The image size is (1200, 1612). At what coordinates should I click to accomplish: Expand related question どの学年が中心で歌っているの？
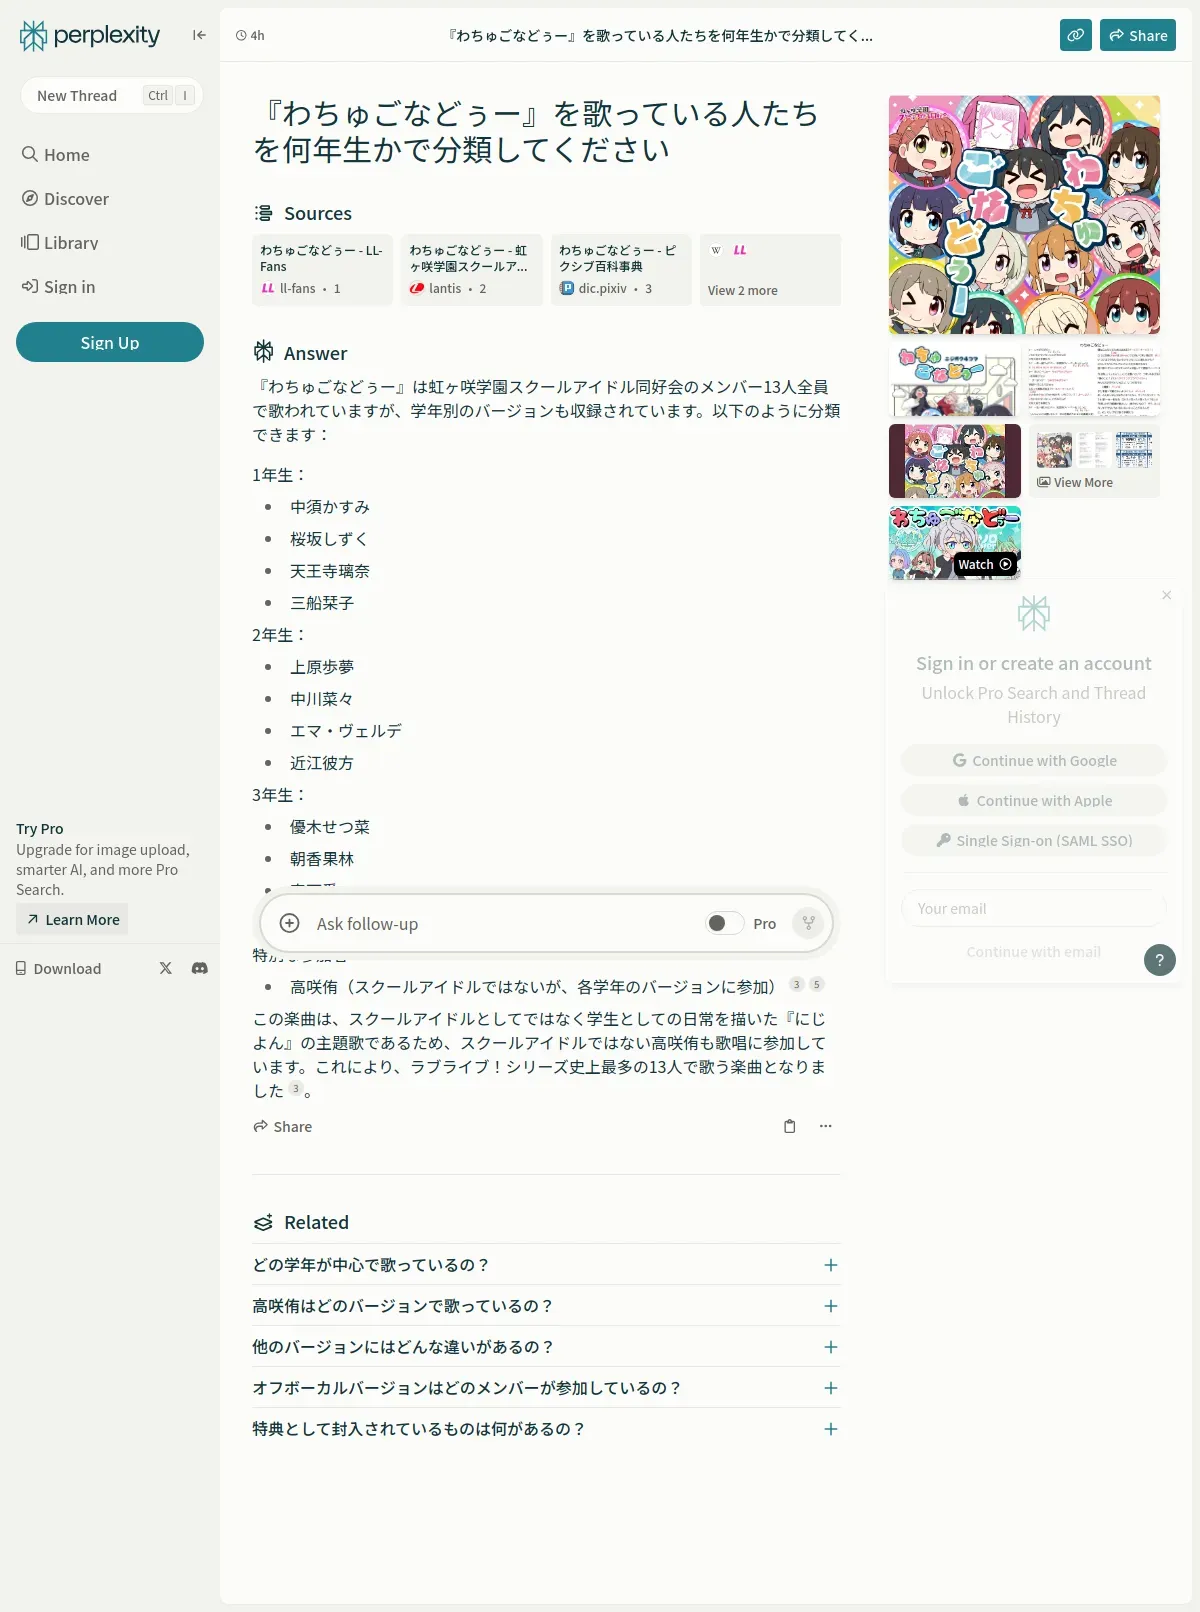coord(546,1265)
